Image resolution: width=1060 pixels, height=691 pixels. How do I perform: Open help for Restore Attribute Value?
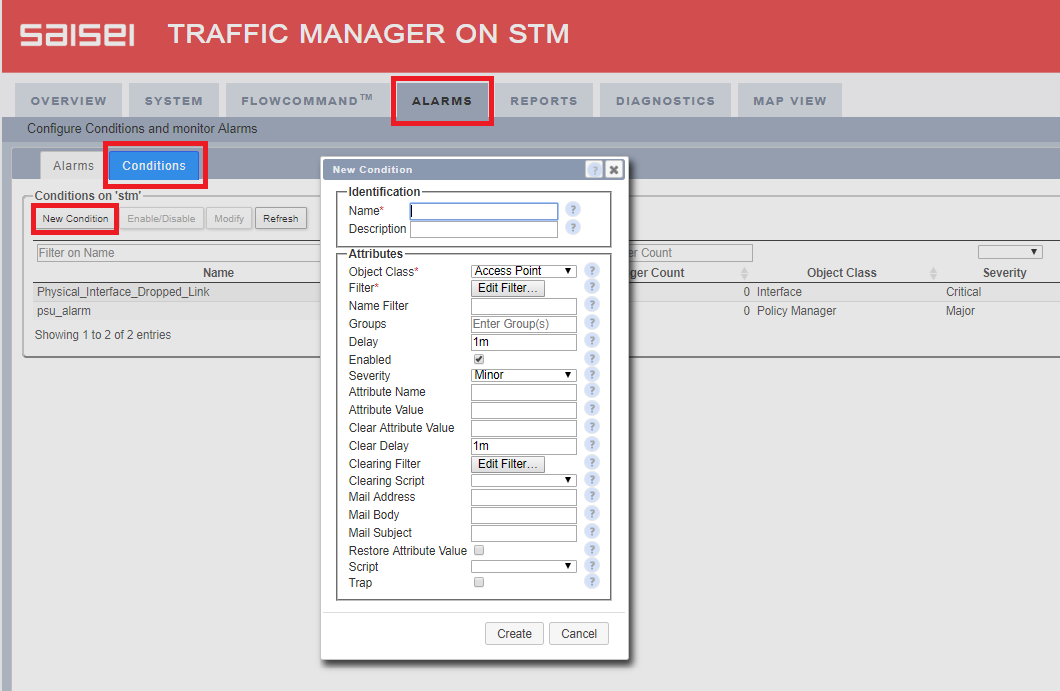[x=592, y=550]
